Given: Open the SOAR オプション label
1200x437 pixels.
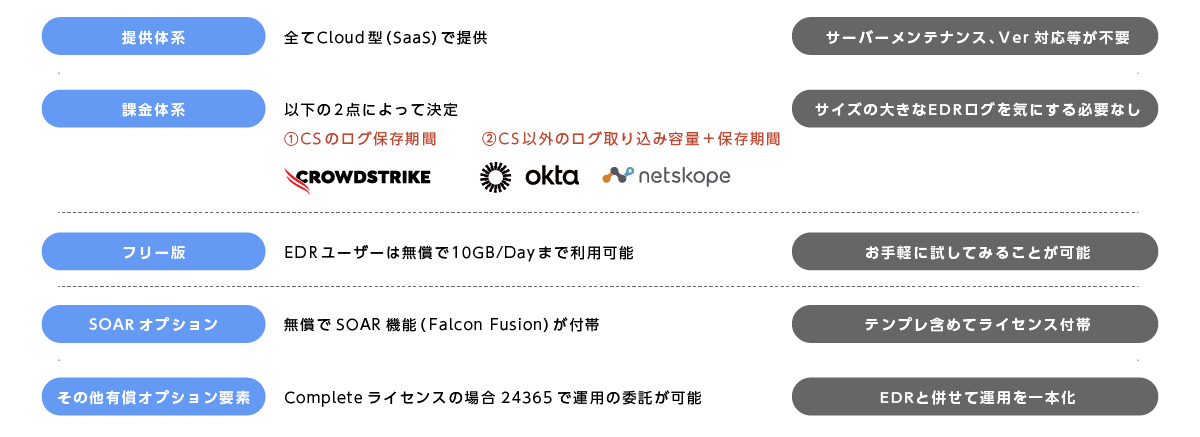Looking at the screenshot, I should tap(153, 324).
